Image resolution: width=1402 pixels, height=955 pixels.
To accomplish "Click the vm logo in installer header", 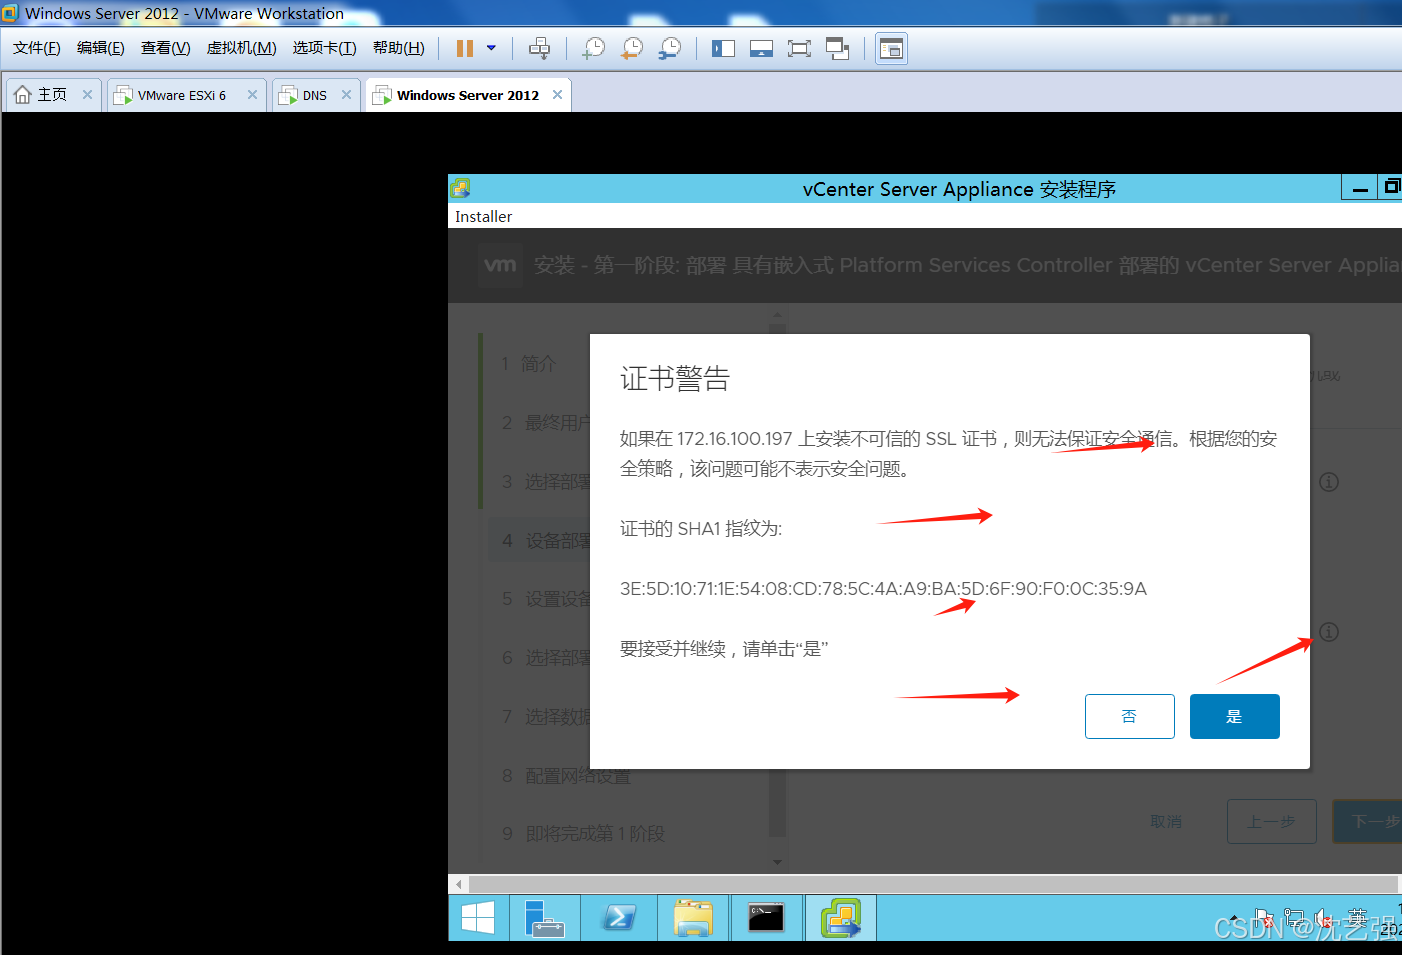I will coord(500,265).
